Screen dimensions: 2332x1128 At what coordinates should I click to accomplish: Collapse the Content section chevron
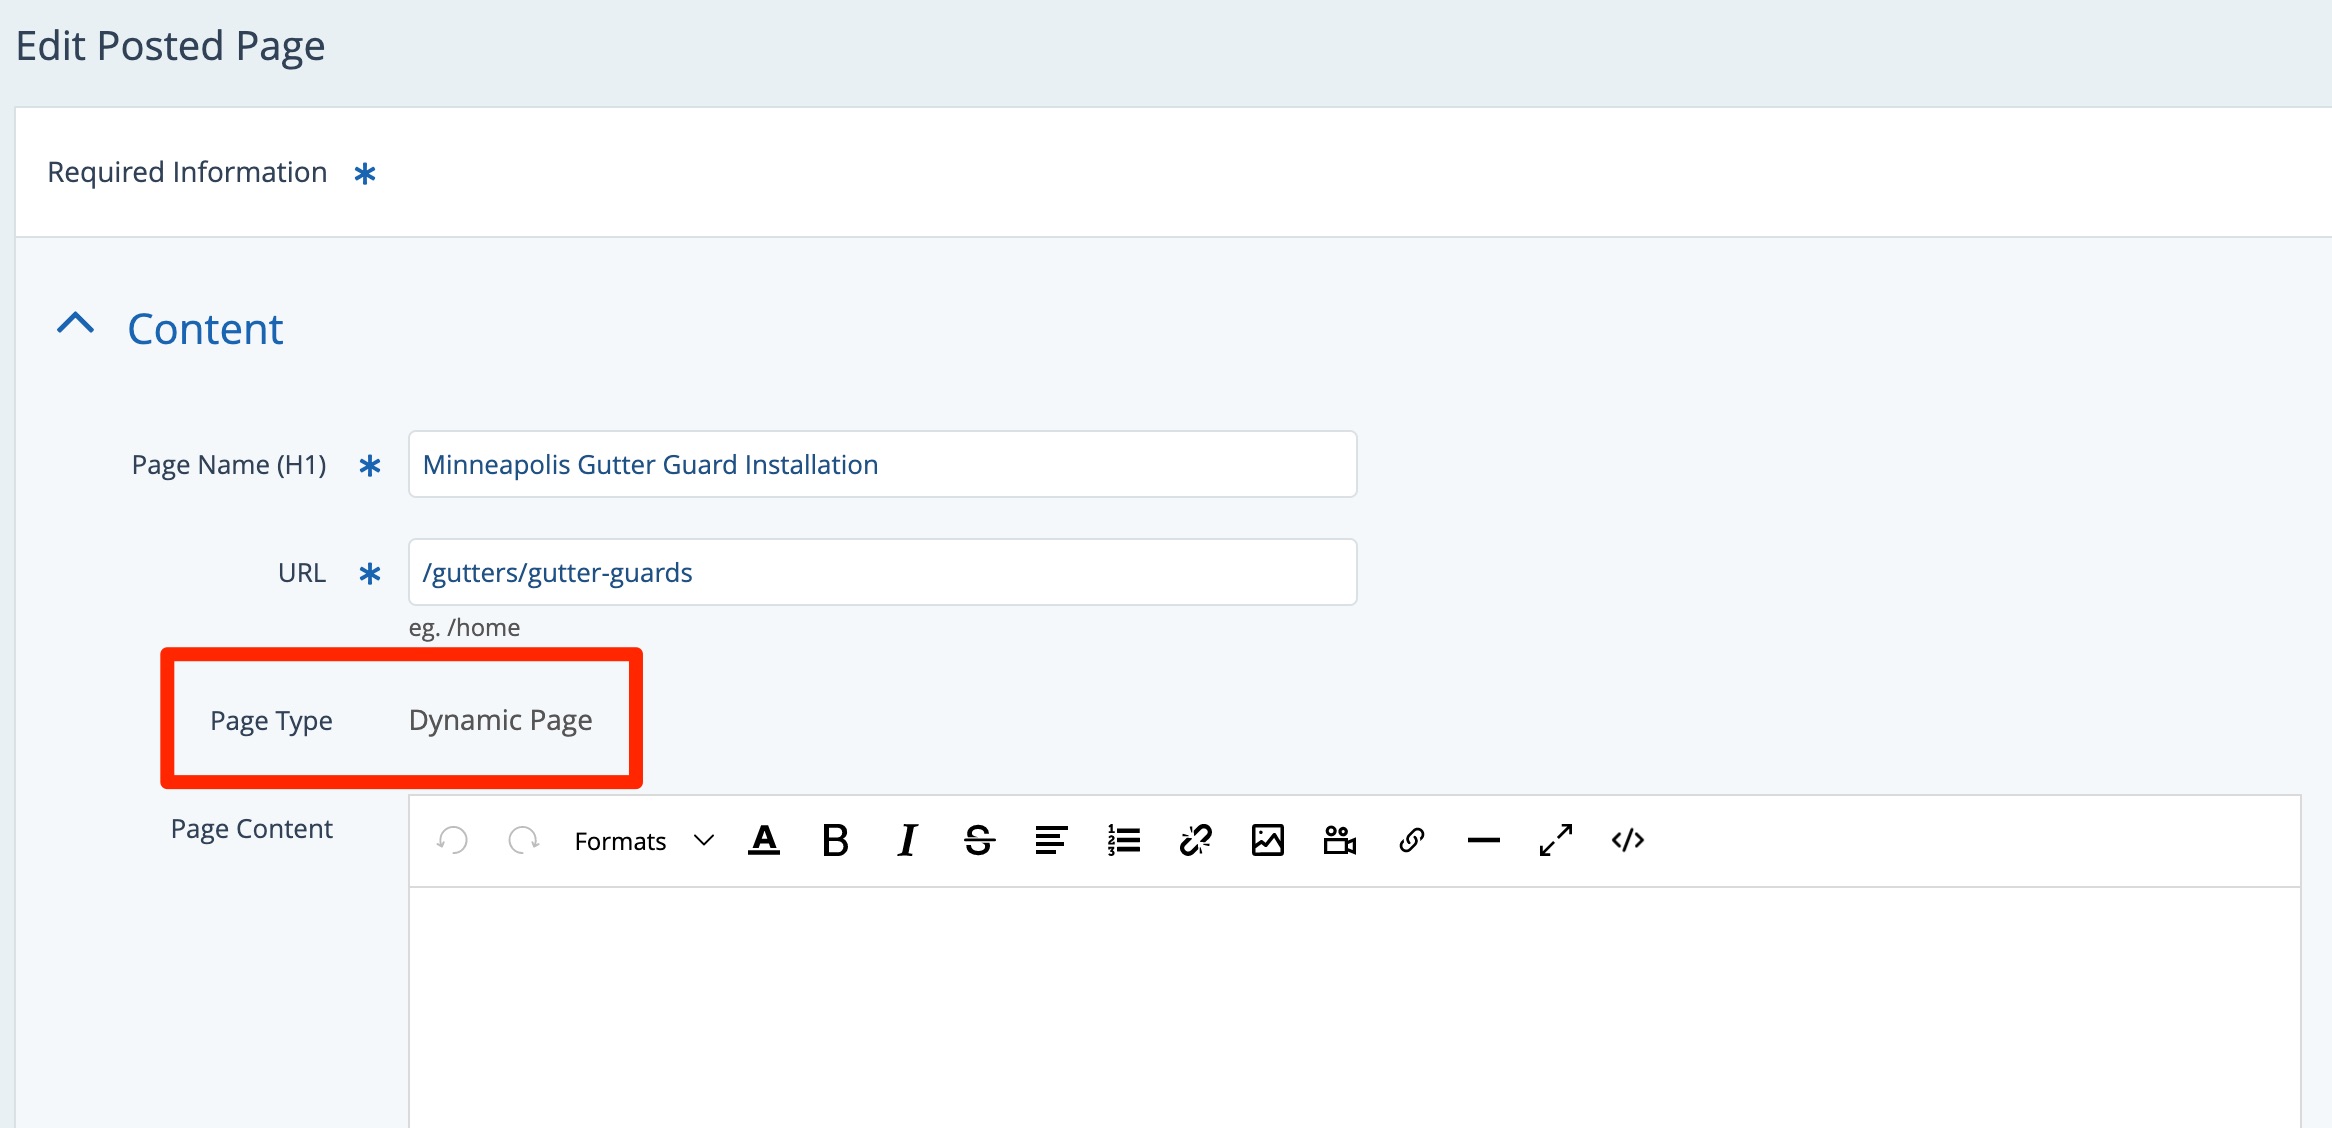pyautogui.click(x=76, y=325)
